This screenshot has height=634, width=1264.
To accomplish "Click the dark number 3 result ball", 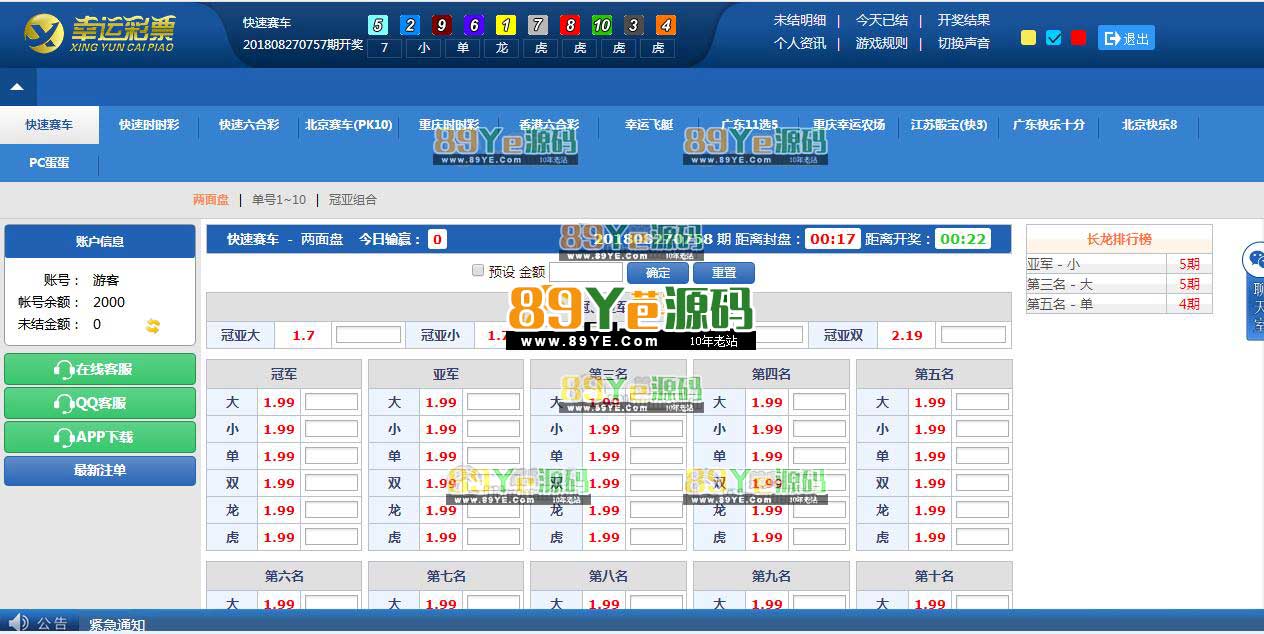I will pos(634,26).
